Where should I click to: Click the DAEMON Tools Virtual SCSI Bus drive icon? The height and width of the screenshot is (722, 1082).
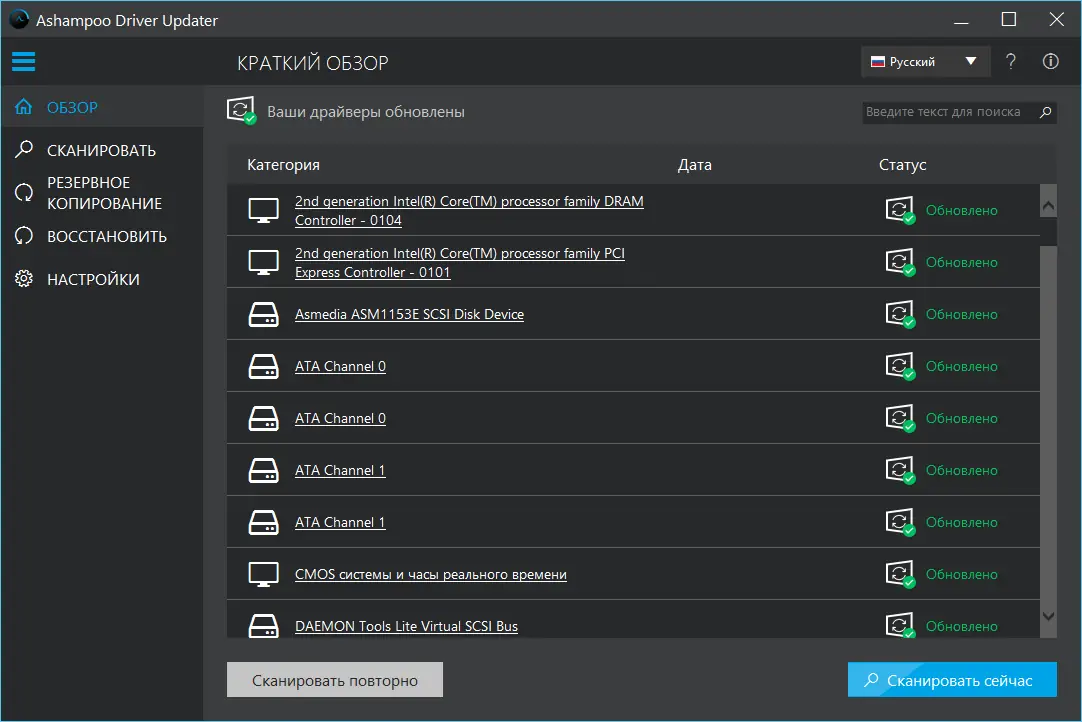[263, 626]
